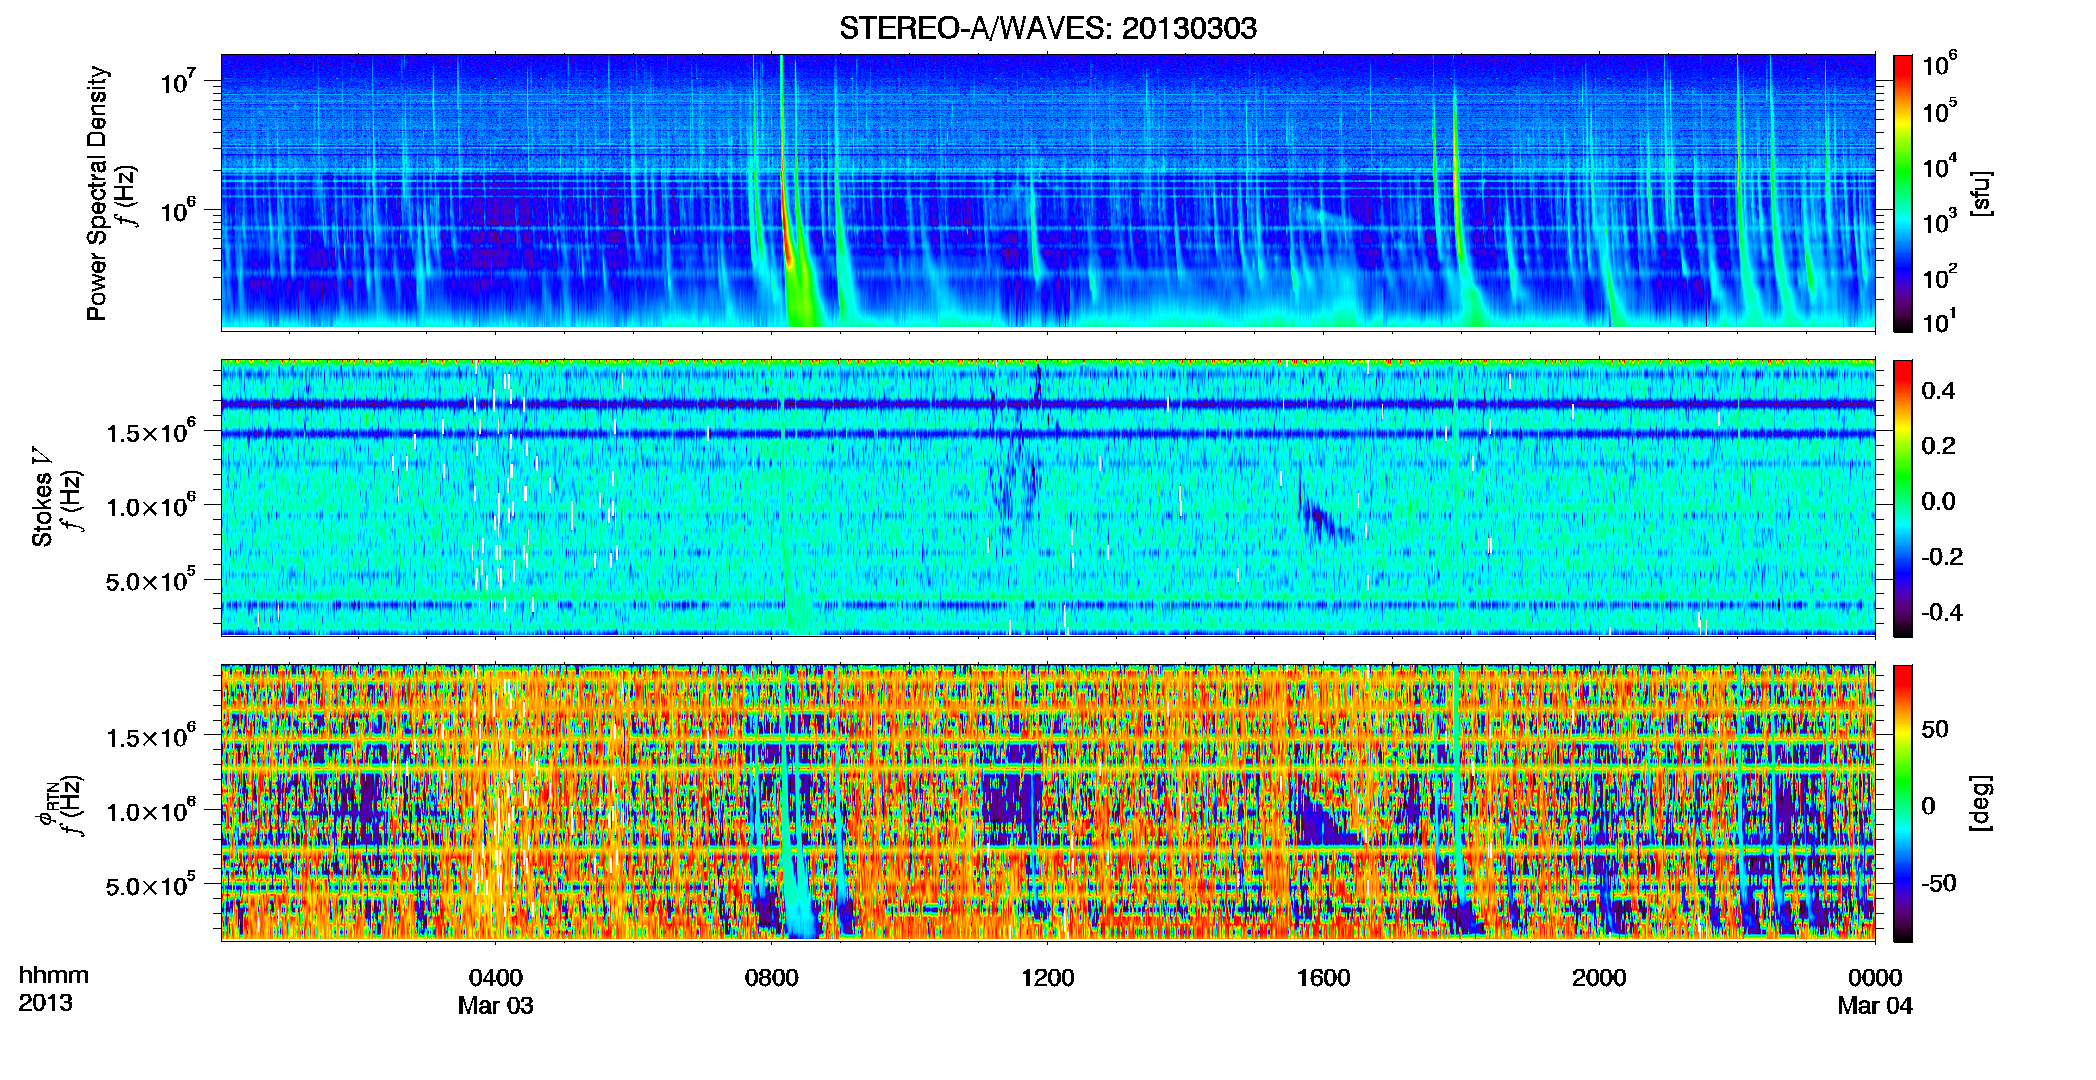Click the phi RTN degree color bar
Viewport: 2096px width, 1080px height.
click(x=1902, y=803)
